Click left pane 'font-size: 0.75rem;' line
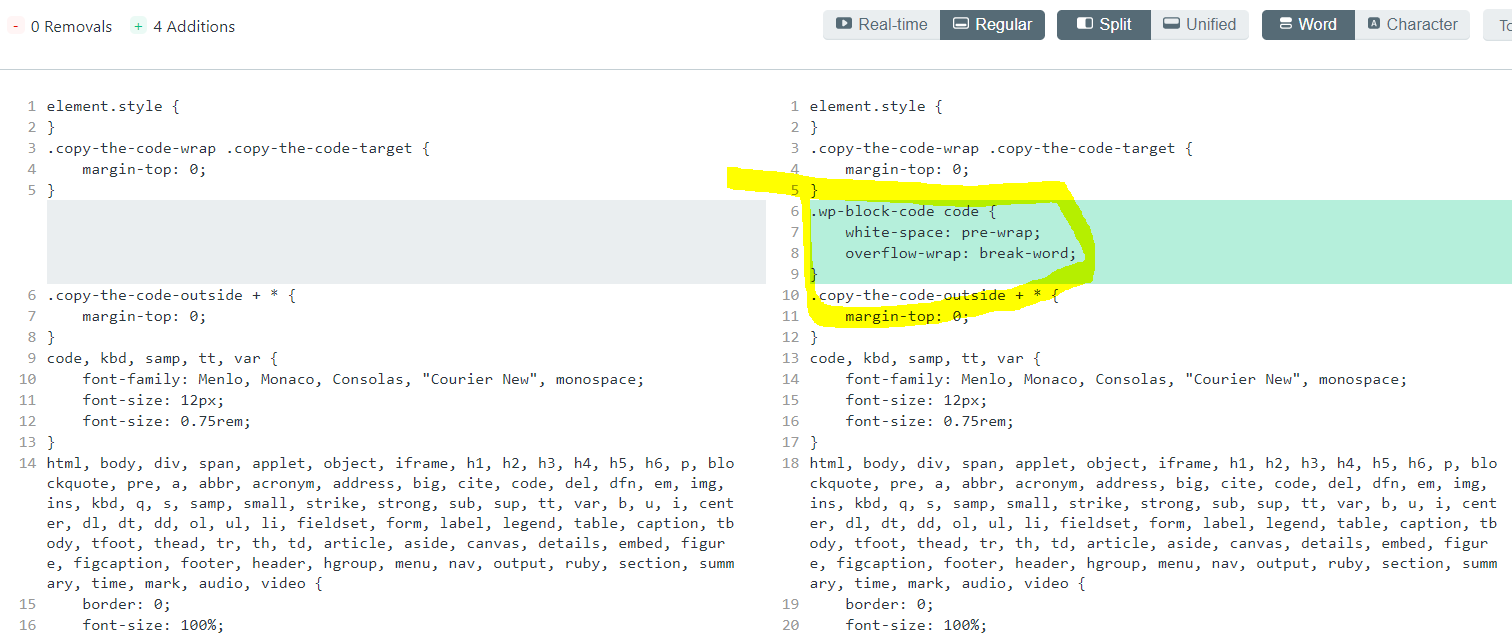Image resolution: width=1512 pixels, height=635 pixels. coord(166,421)
